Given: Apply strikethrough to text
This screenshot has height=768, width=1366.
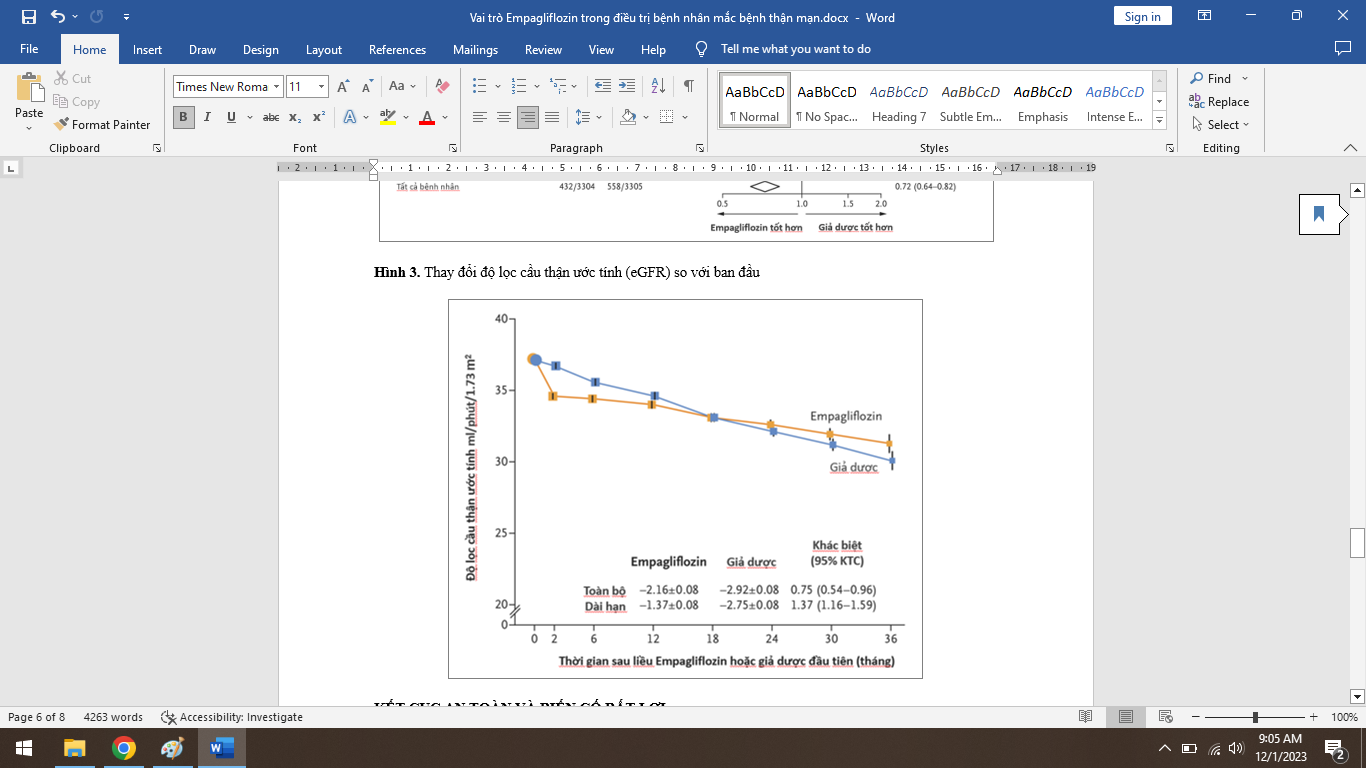Looking at the screenshot, I should tap(271, 117).
